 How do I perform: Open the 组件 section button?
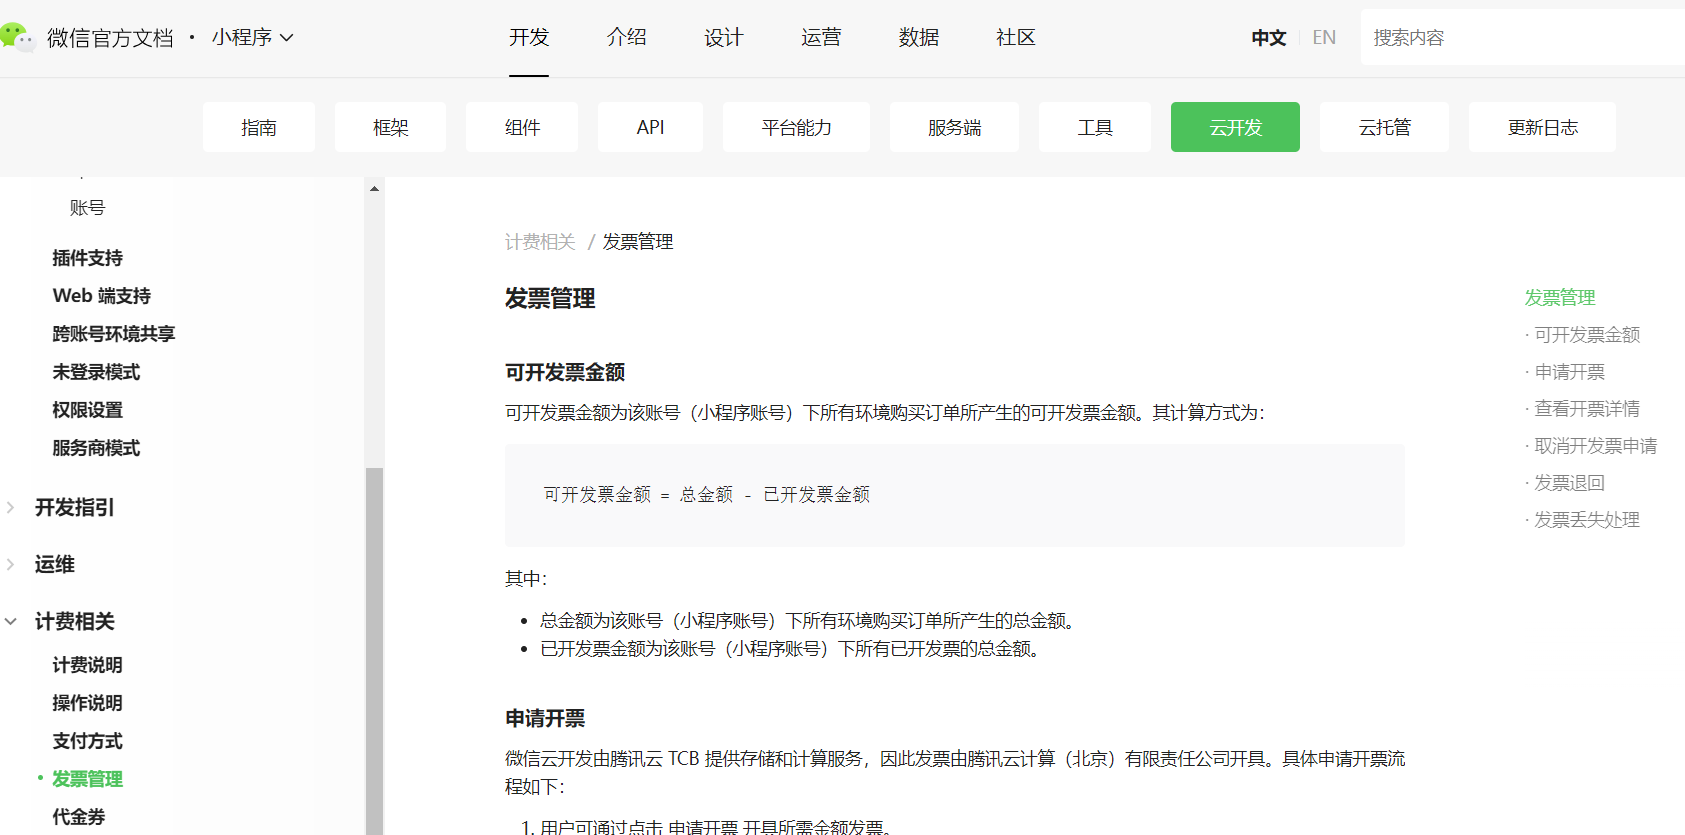coord(522,127)
